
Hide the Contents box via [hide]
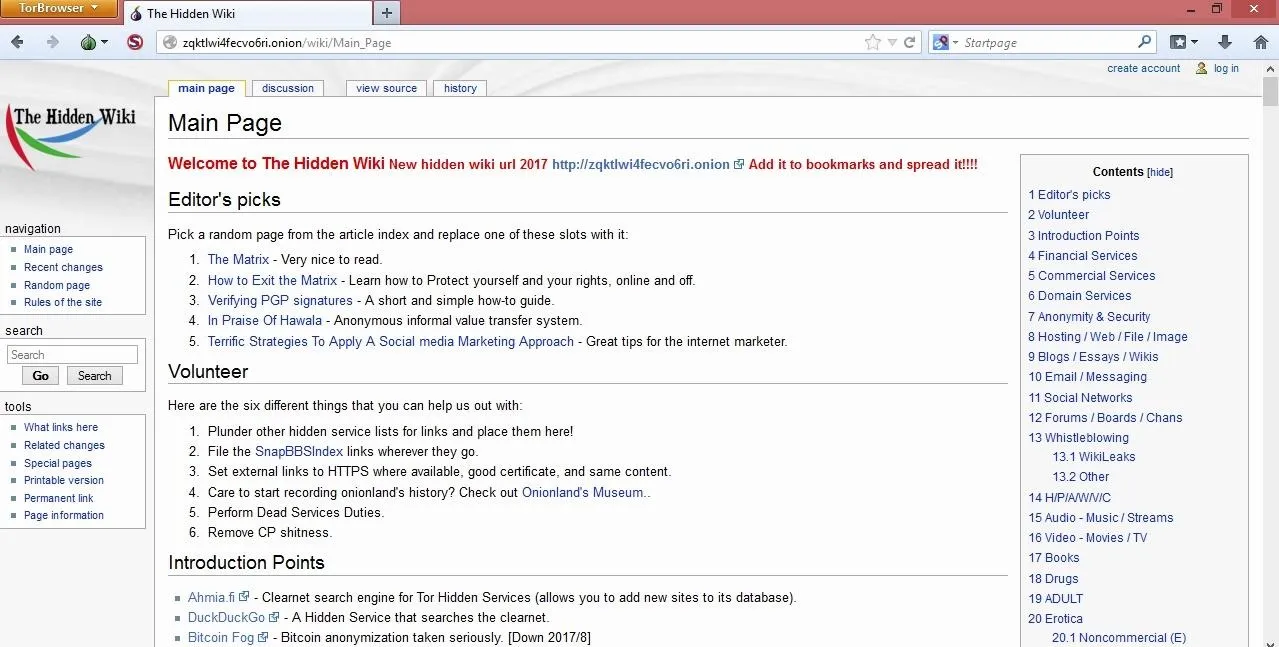(x=1160, y=172)
